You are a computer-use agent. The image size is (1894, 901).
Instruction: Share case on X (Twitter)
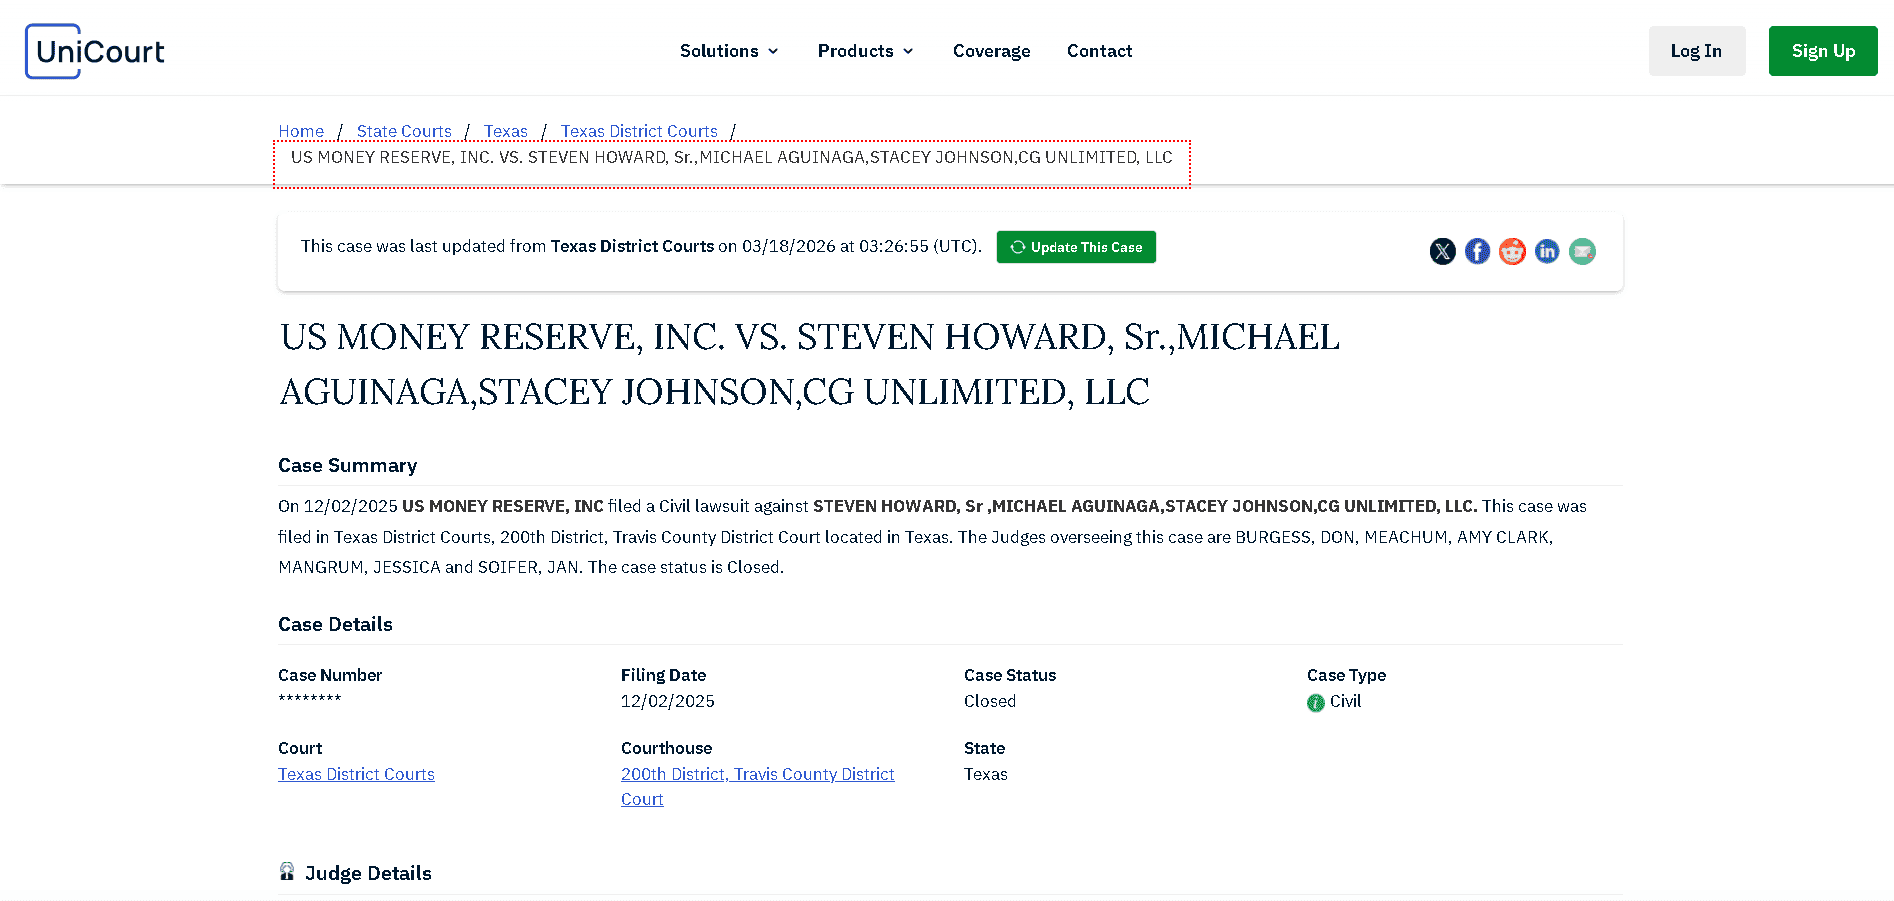[x=1442, y=251]
